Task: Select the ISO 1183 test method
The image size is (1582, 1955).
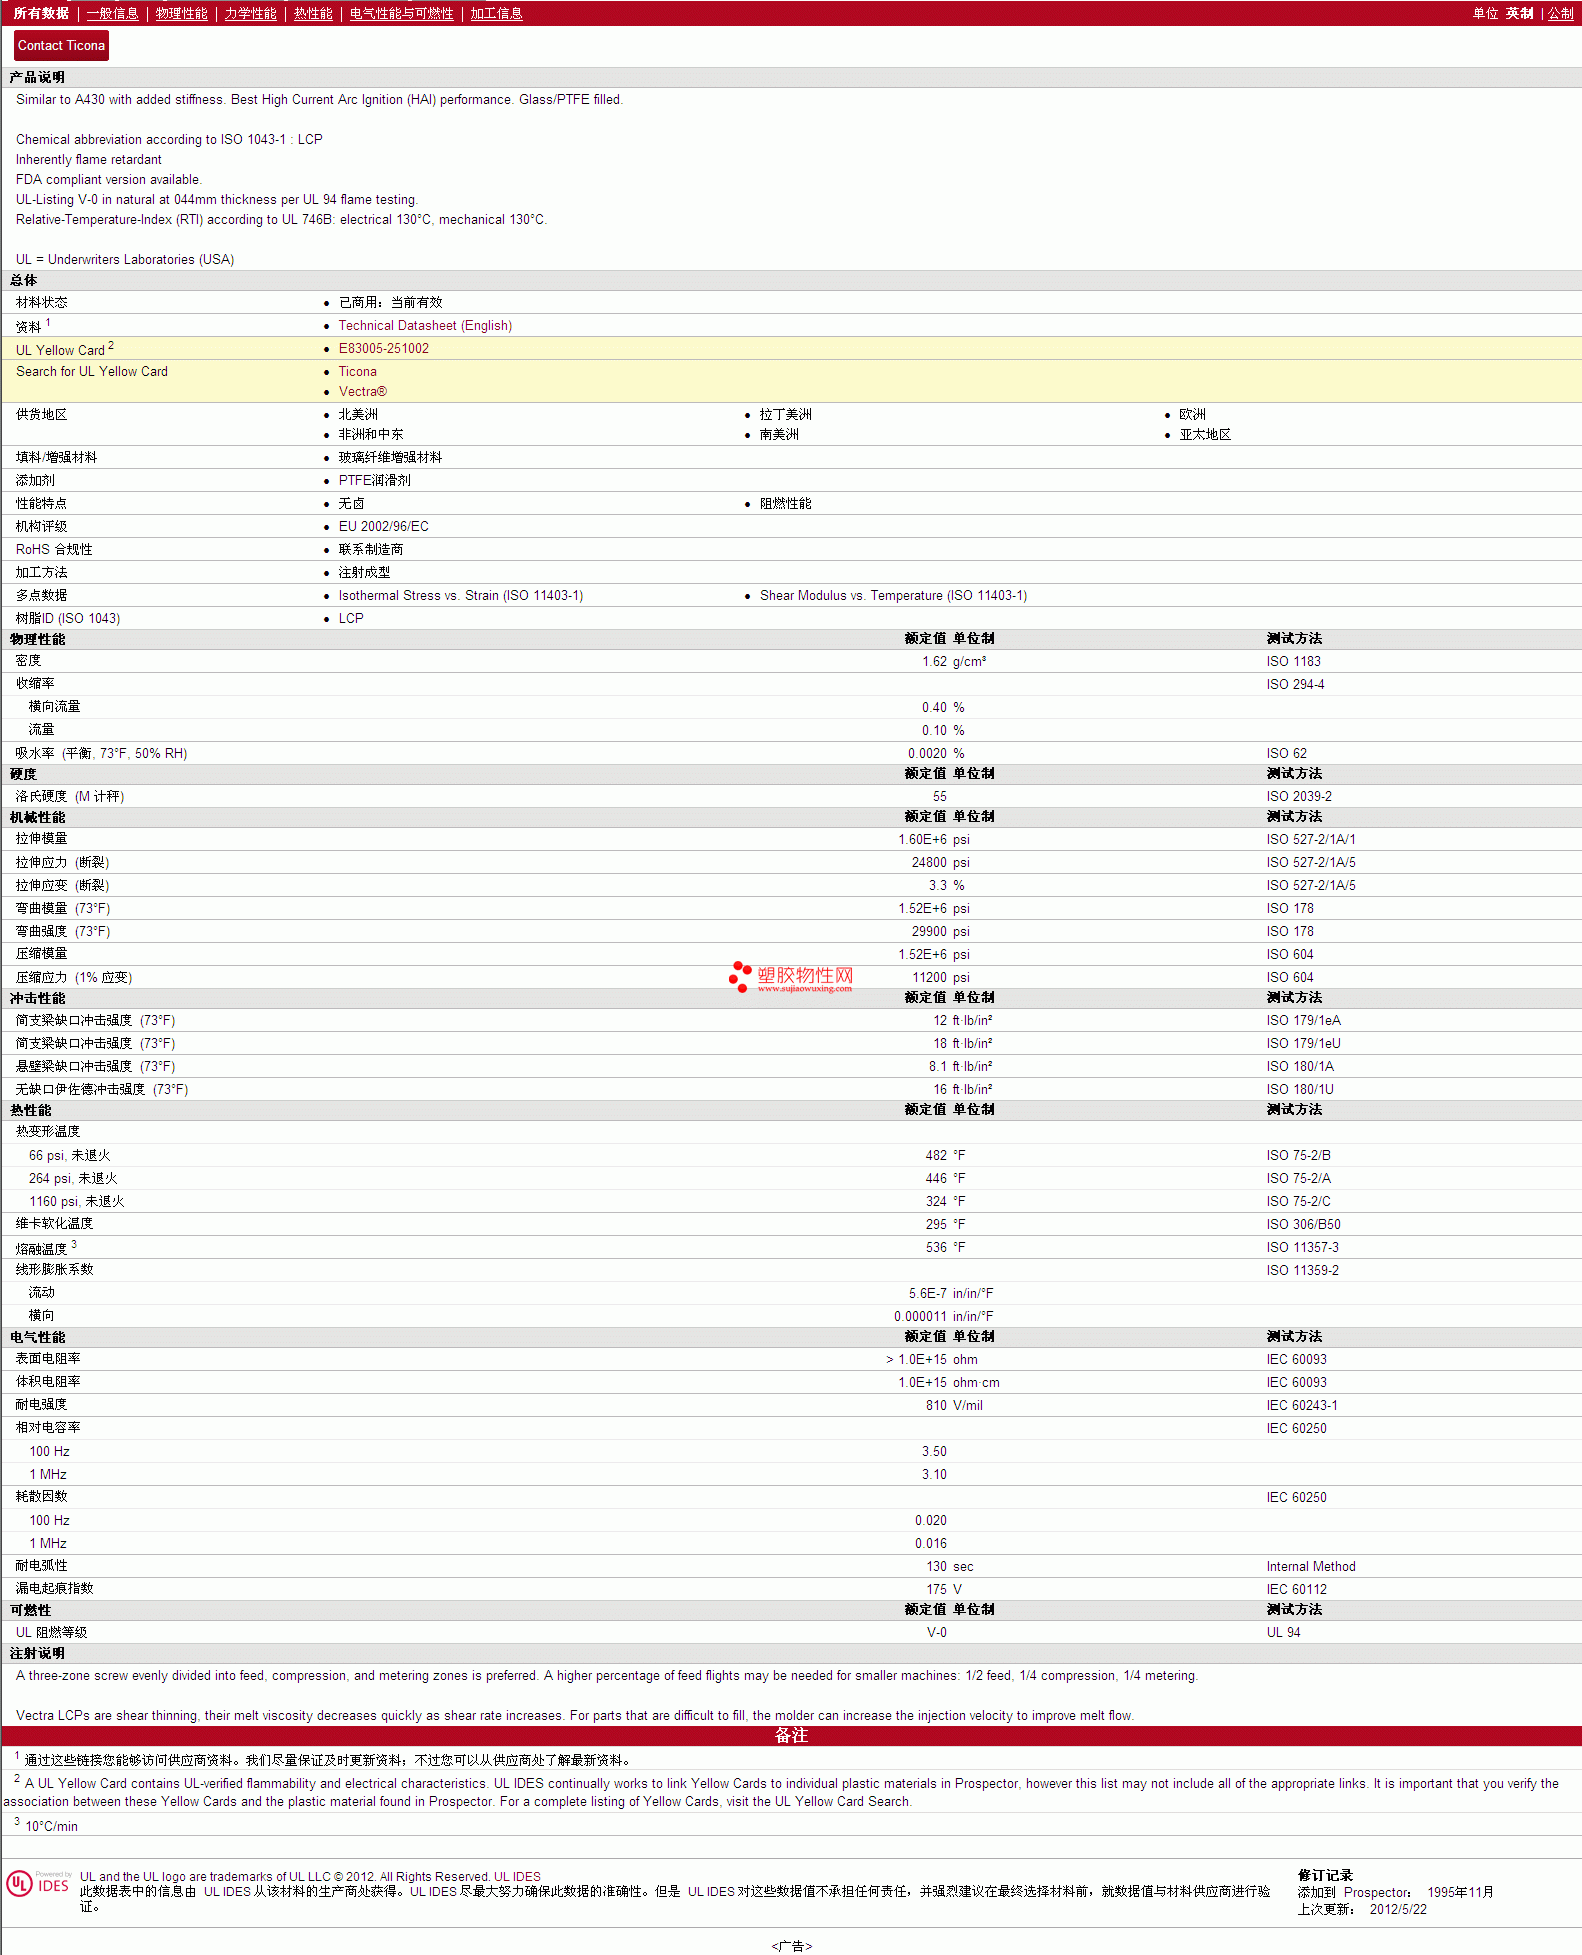Action: (1293, 661)
